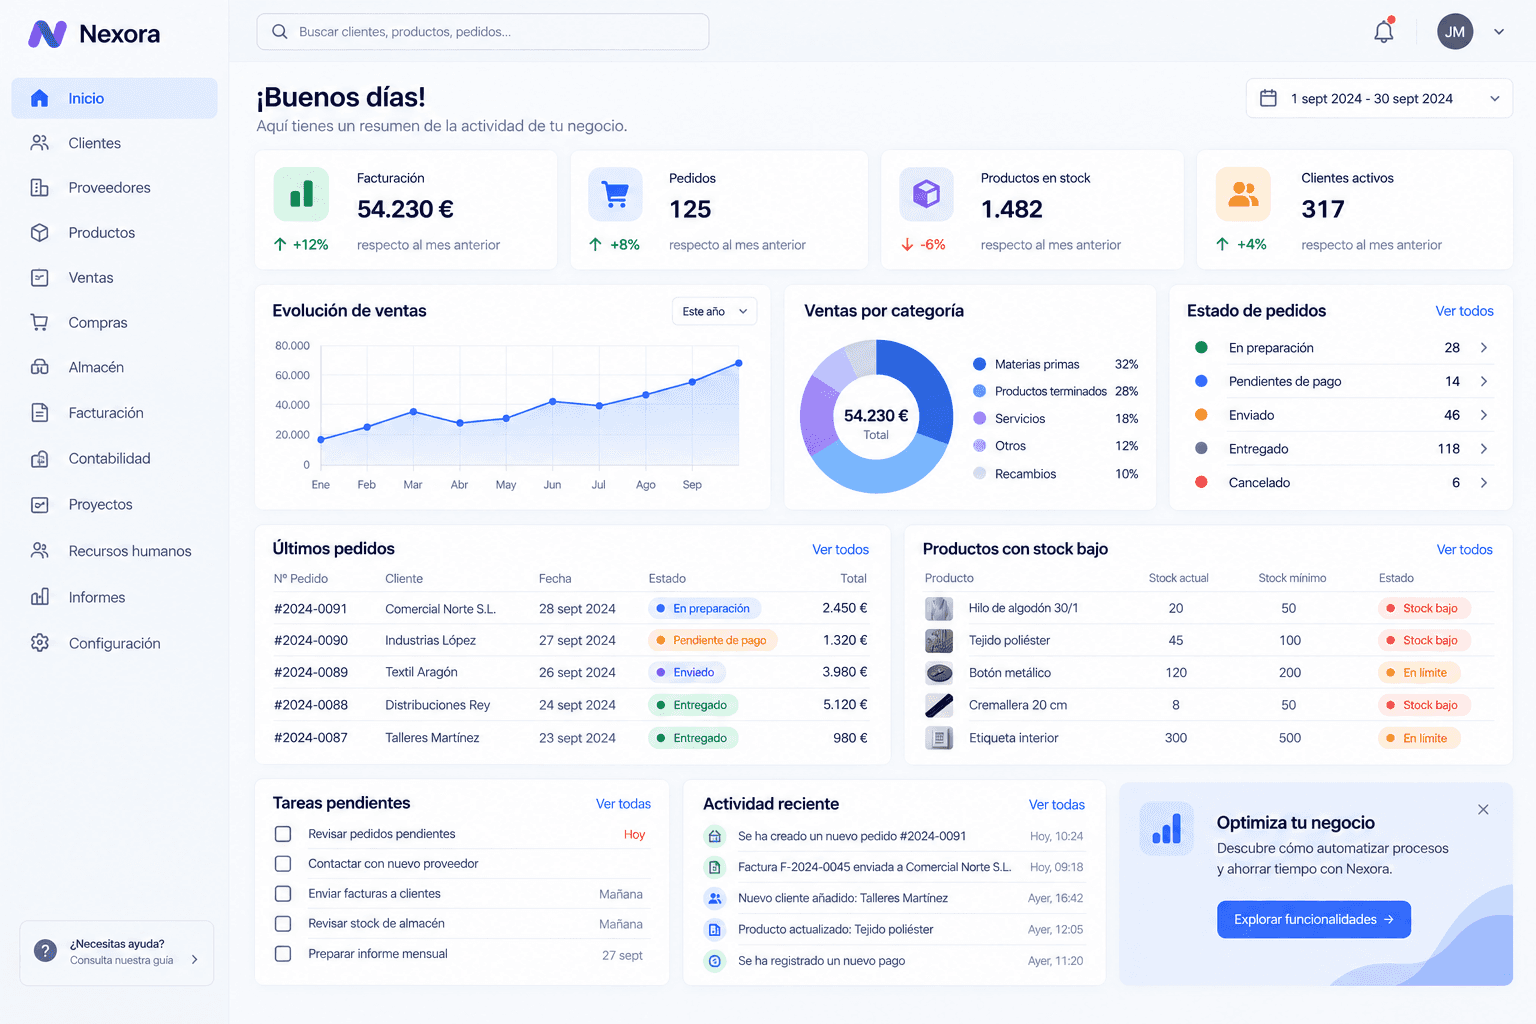Viewport: 1536px width, 1024px height.
Task: Click the notification bell icon
Action: click(1384, 31)
